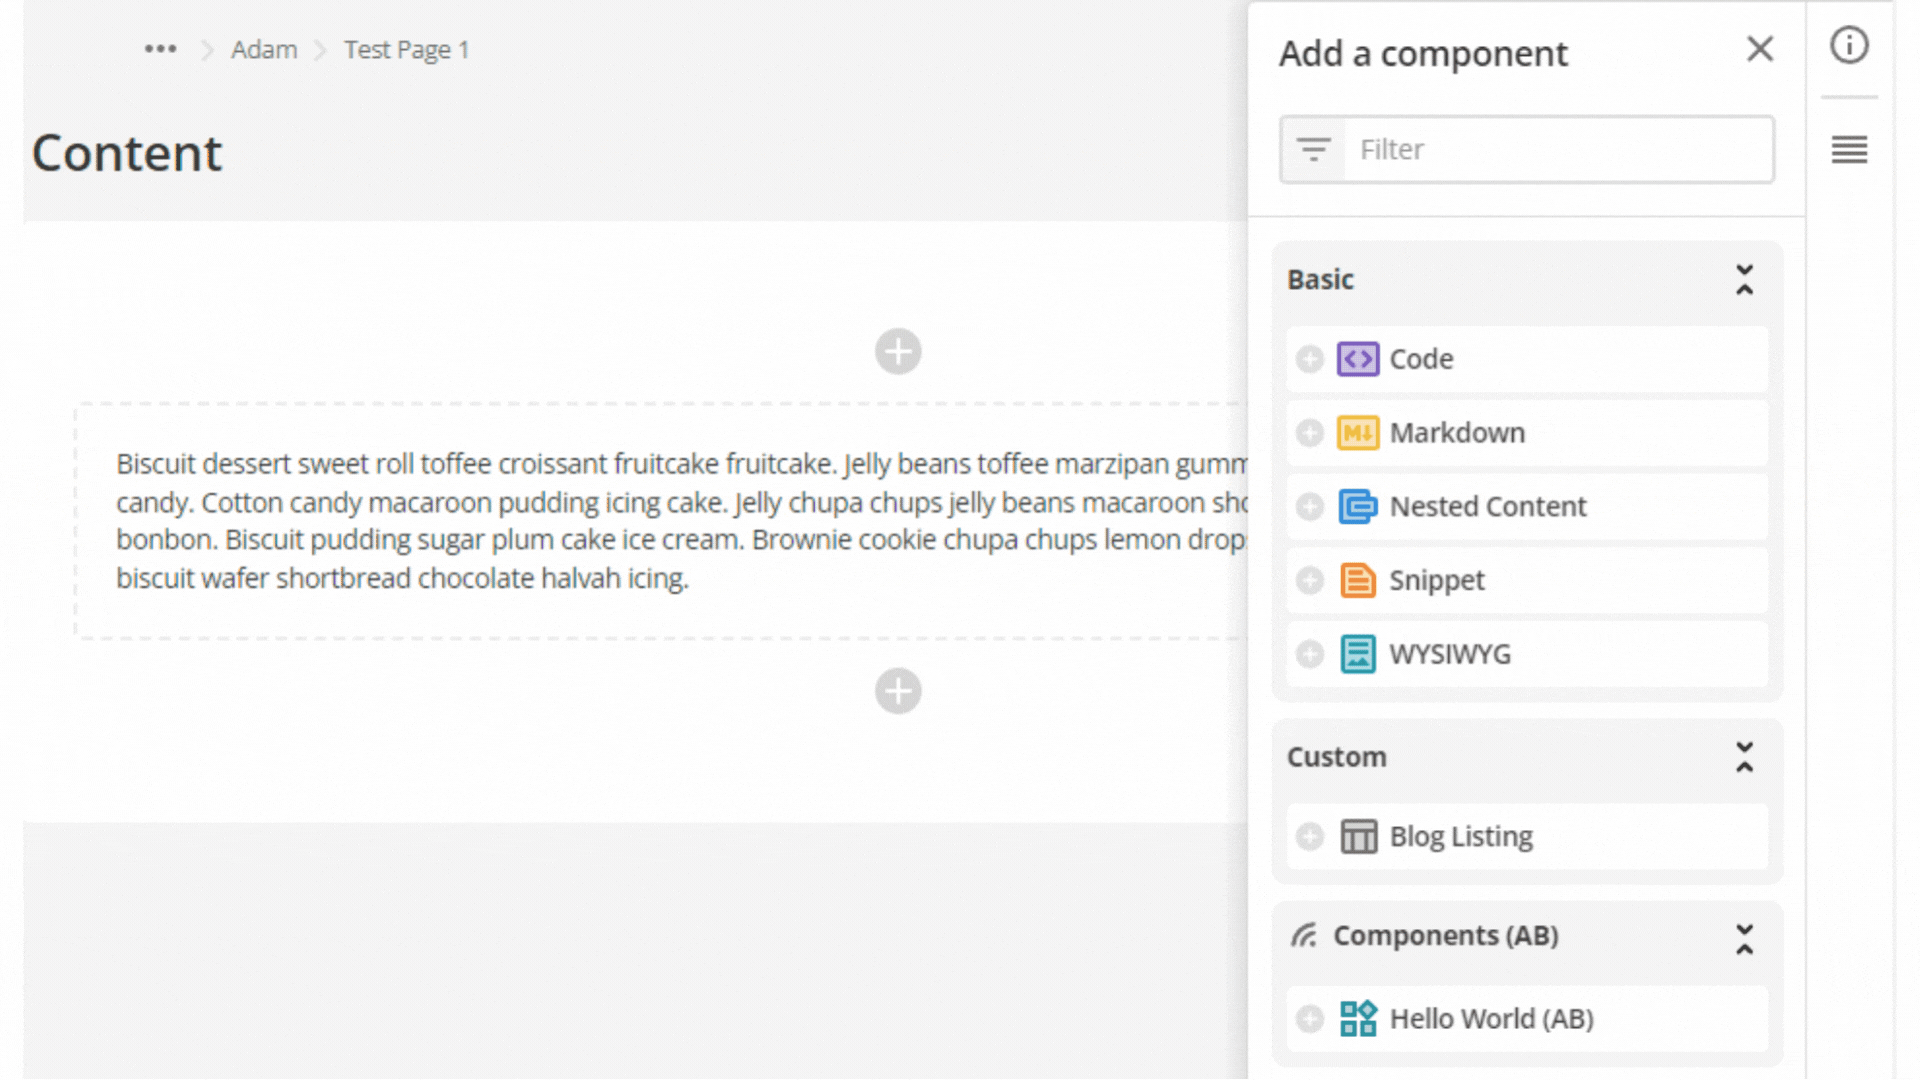This screenshot has width=1920, height=1080.
Task: Open the info panel icon
Action: click(1849, 45)
